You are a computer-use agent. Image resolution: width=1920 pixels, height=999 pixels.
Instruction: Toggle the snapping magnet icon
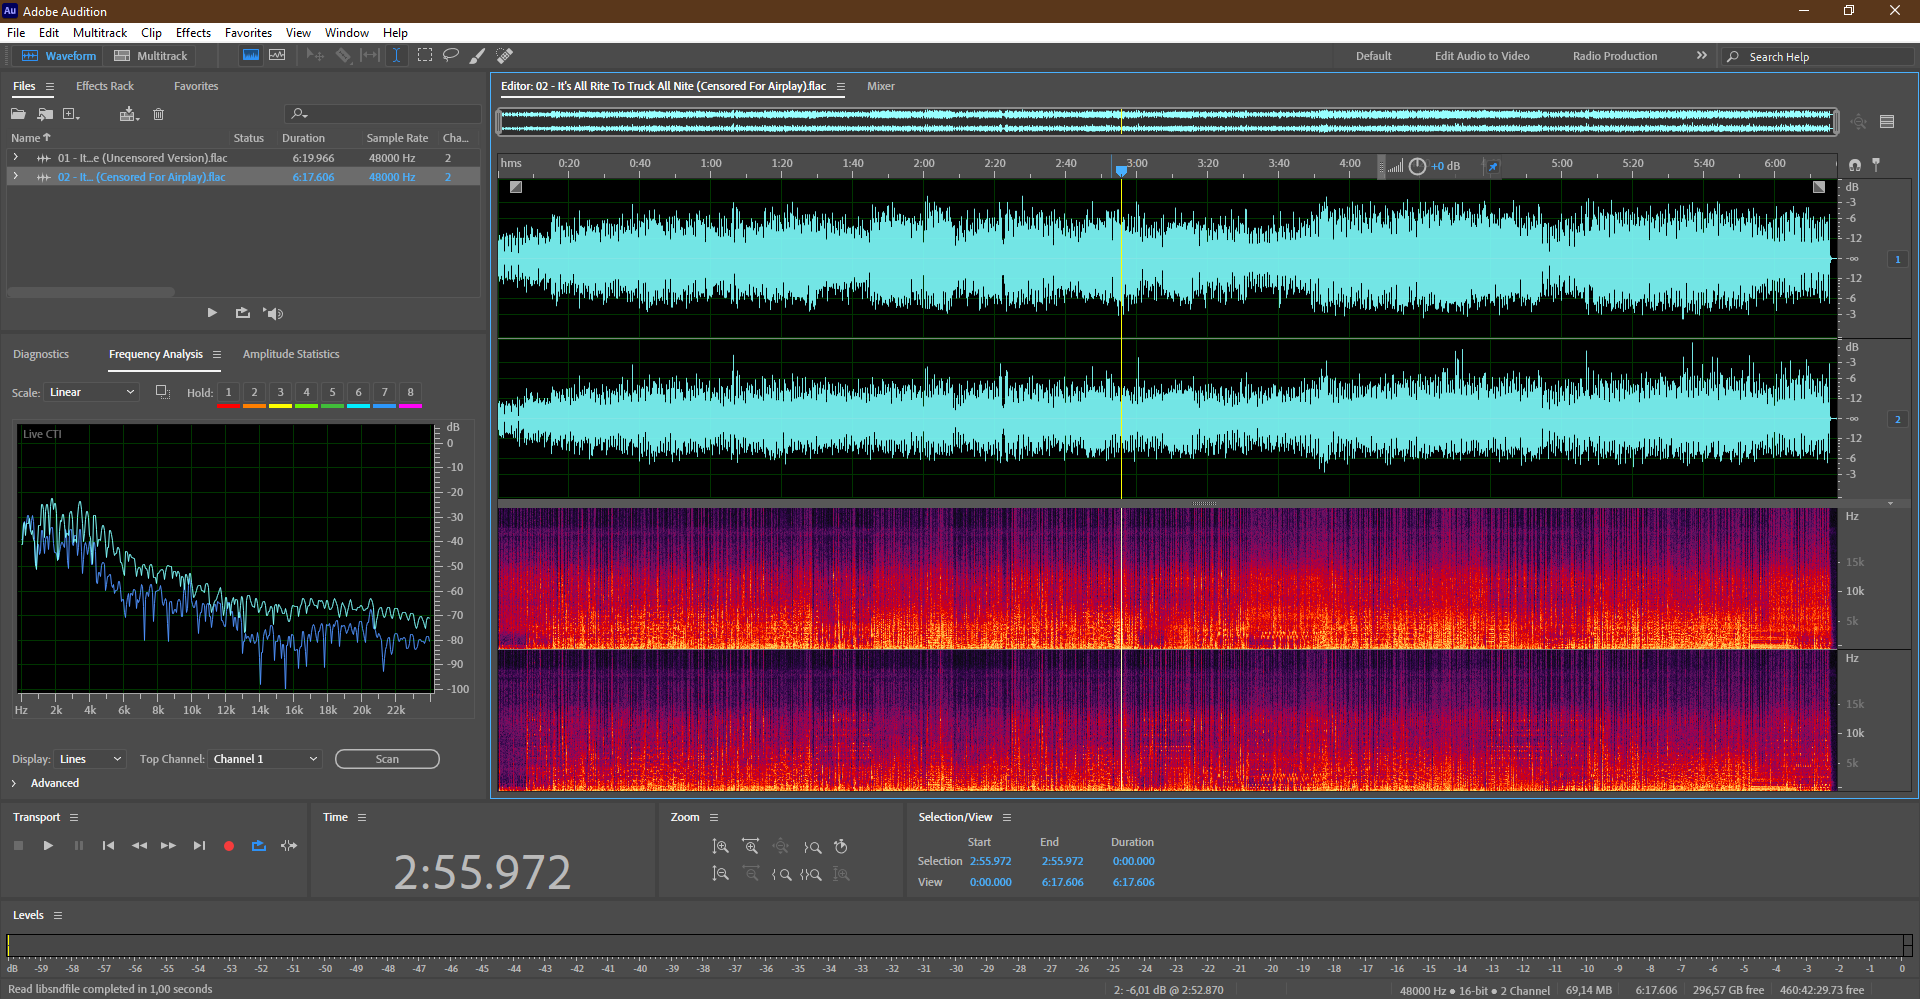[x=1855, y=165]
